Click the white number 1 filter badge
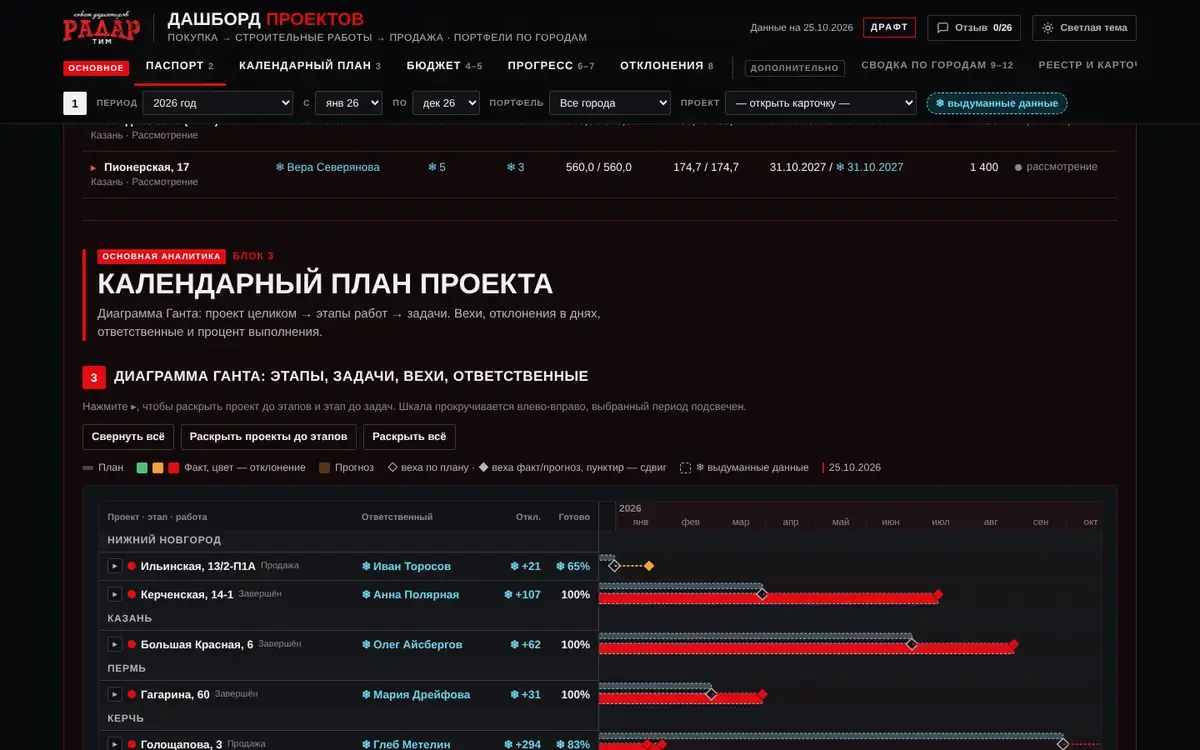Viewport: 1200px width, 750px height. [x=75, y=103]
